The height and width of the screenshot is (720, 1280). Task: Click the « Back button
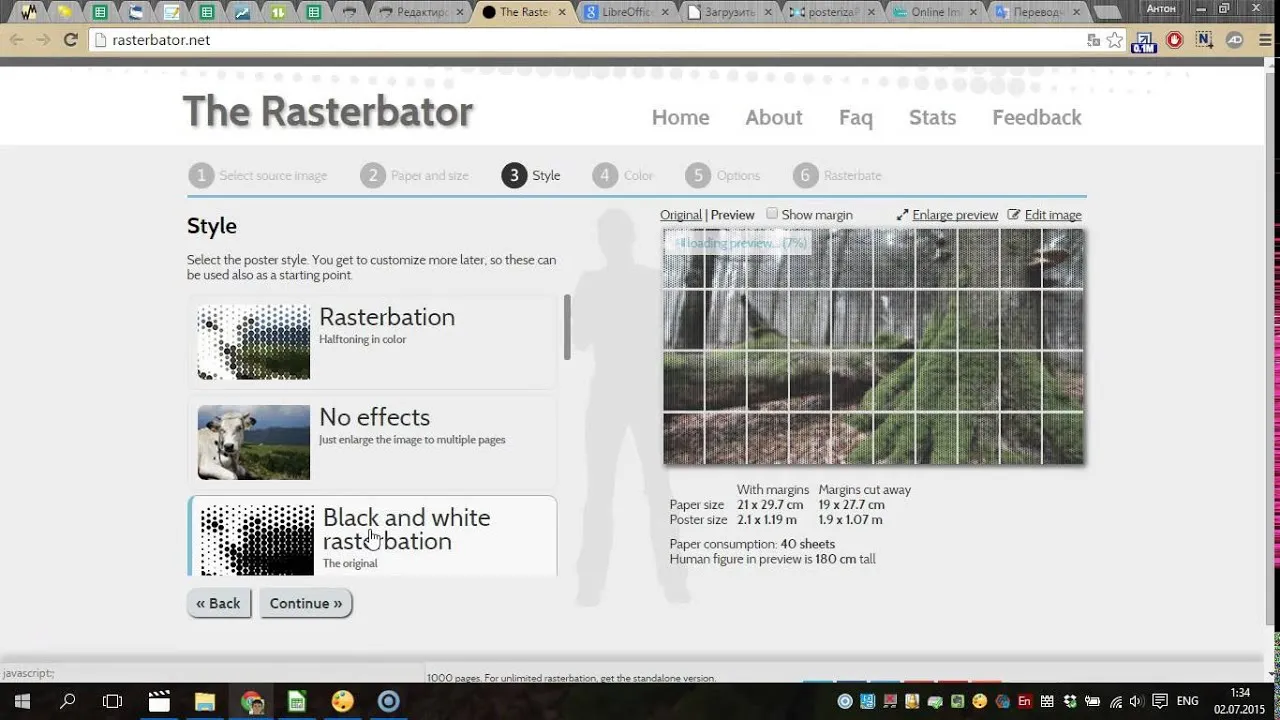tap(218, 603)
